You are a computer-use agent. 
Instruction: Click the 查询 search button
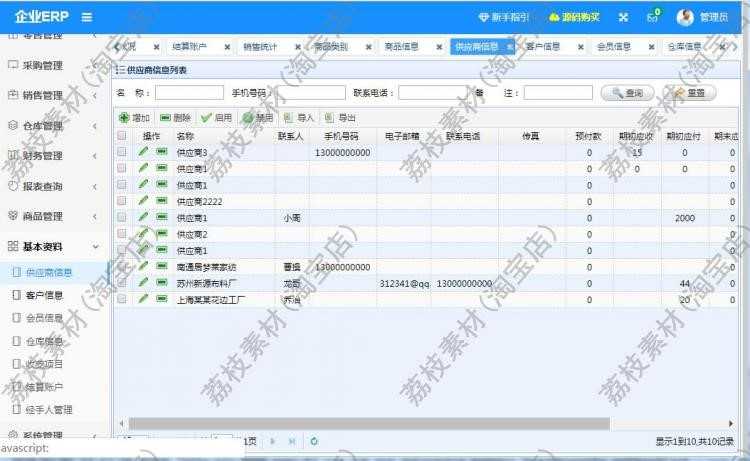(x=627, y=93)
